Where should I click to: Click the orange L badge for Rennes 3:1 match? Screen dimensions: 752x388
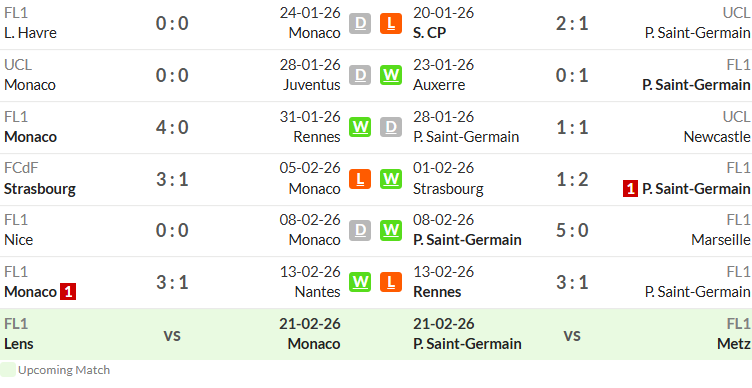point(391,282)
